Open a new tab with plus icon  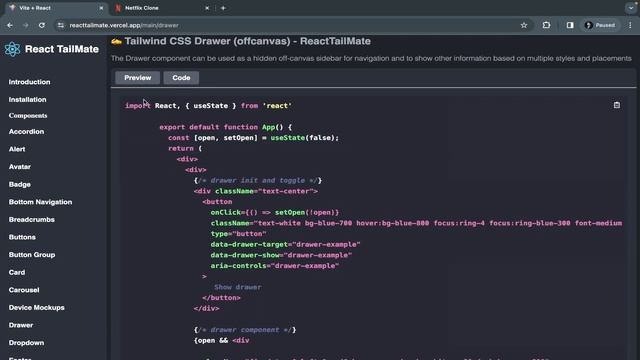coord(223,8)
